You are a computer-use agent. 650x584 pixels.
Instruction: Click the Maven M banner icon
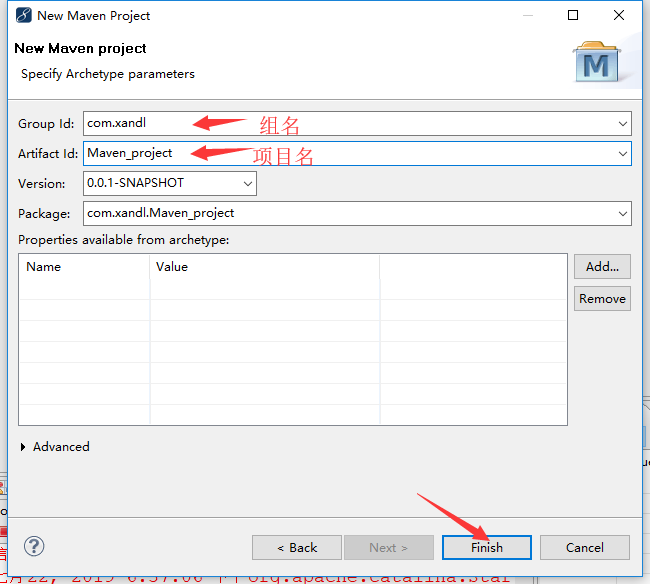coord(597,61)
